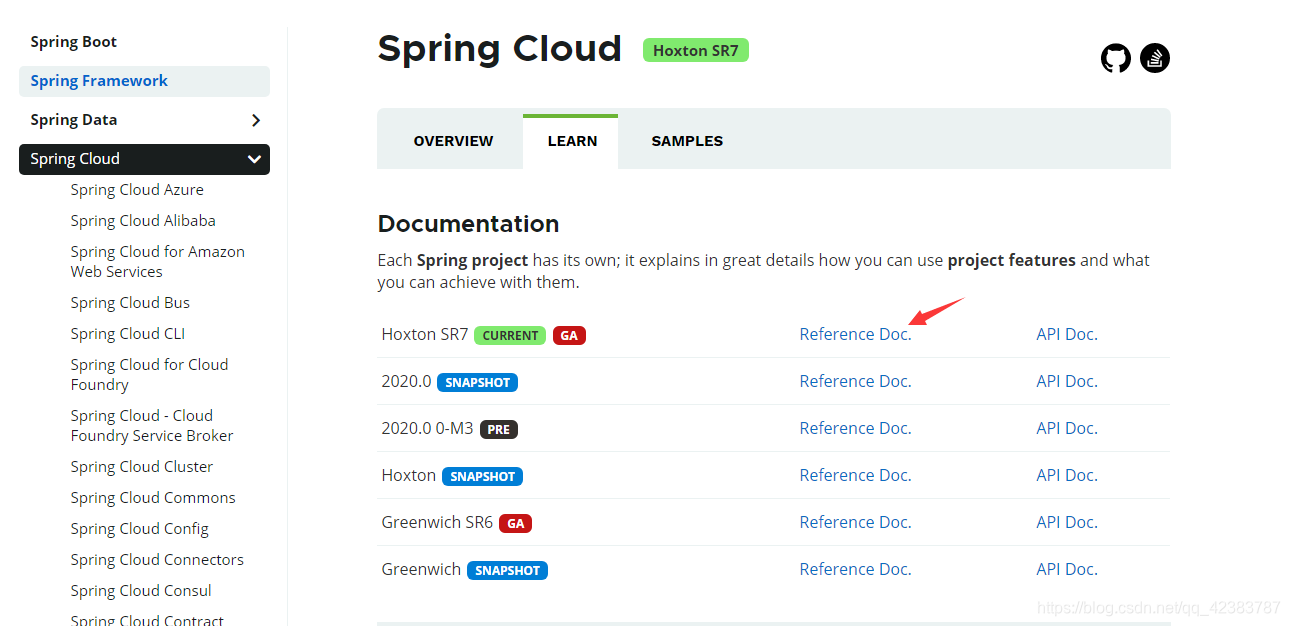Click the PRE badge beside 2020.0 0-M3
The width and height of the screenshot is (1290, 626).
(499, 429)
